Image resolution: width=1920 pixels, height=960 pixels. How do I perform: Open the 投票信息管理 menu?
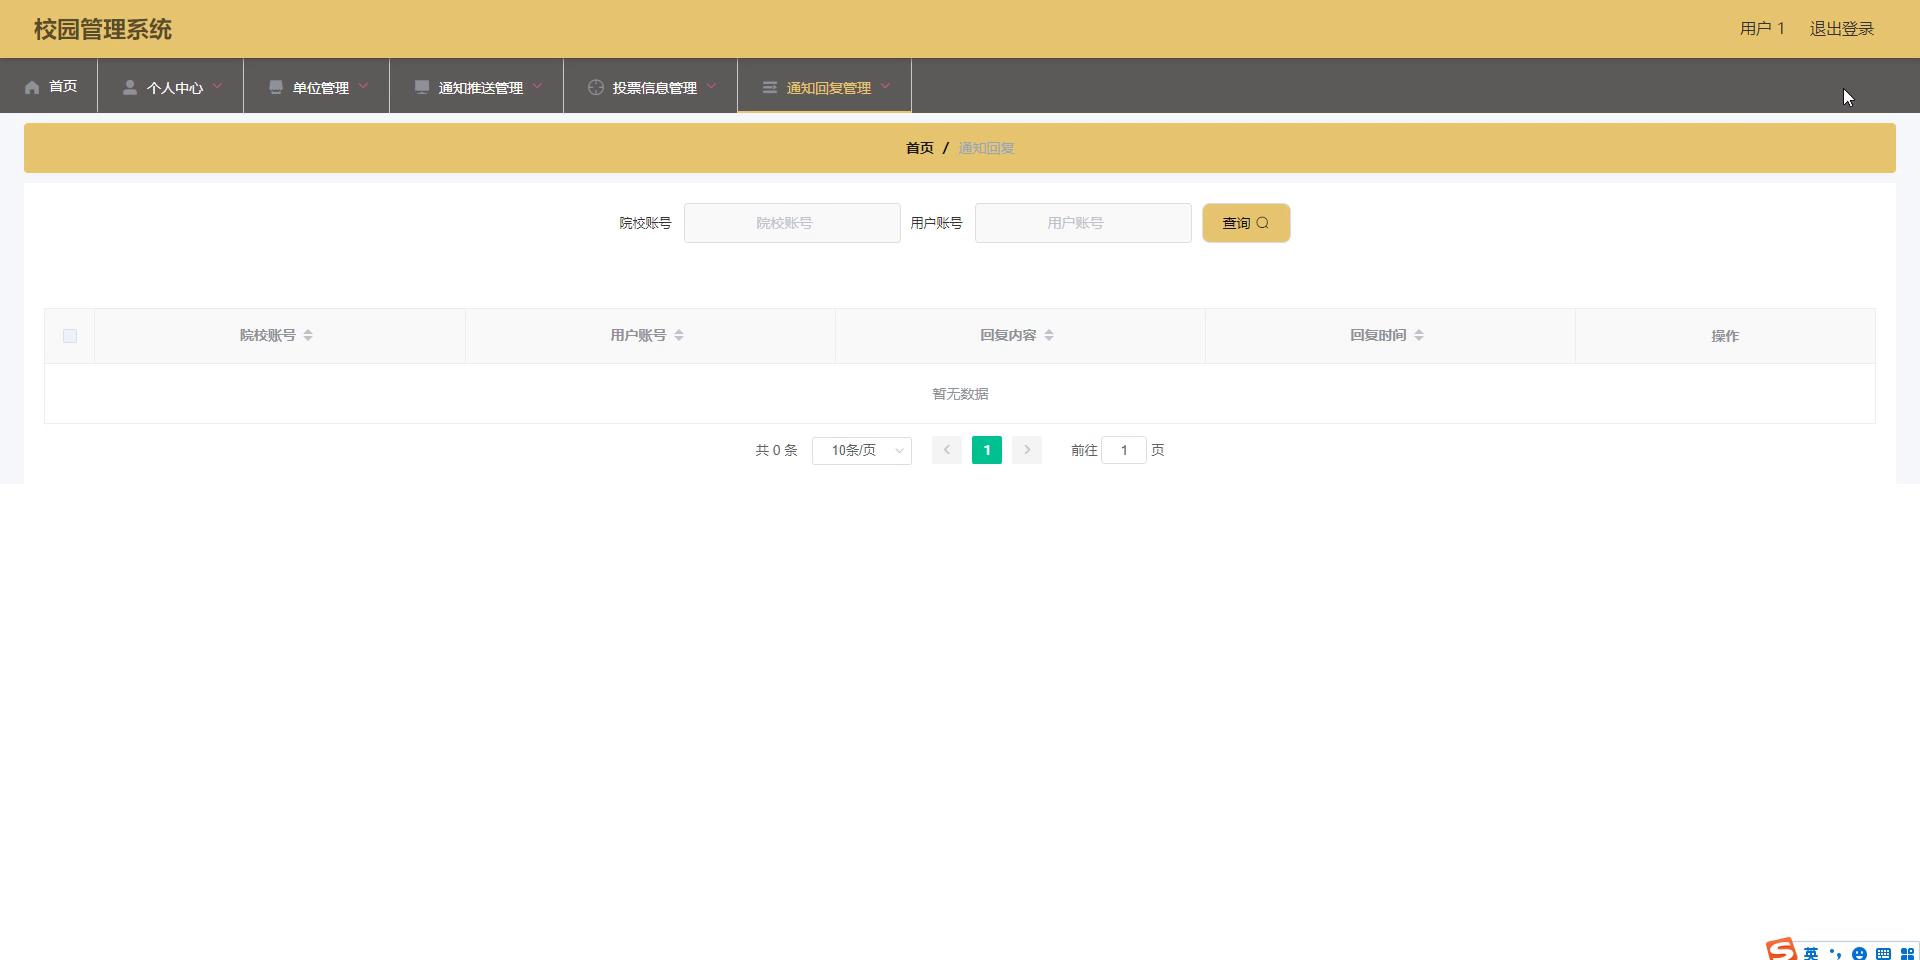tap(654, 88)
